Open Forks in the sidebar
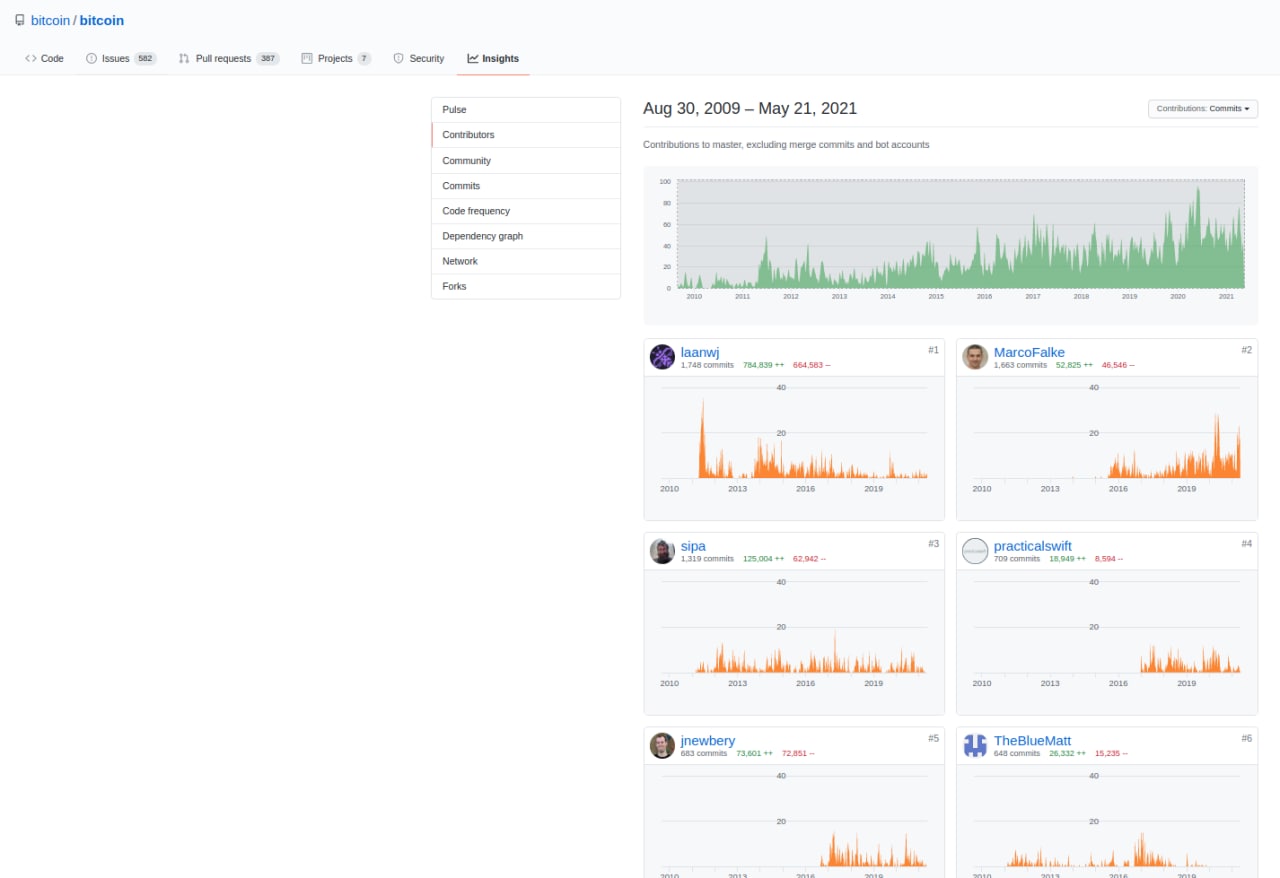This screenshot has width=1280, height=878. pos(526,286)
